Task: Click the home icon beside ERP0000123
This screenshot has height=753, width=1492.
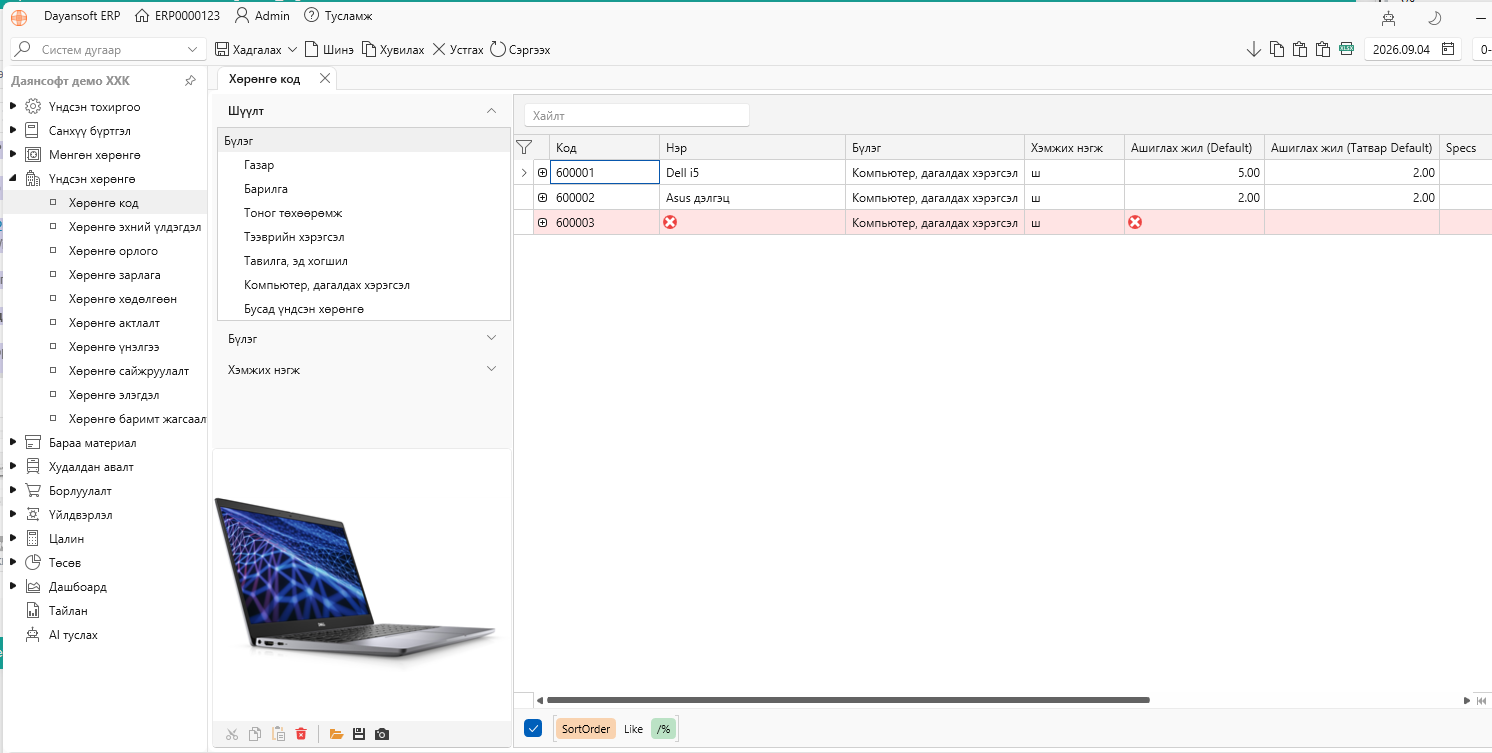Action: (142, 16)
